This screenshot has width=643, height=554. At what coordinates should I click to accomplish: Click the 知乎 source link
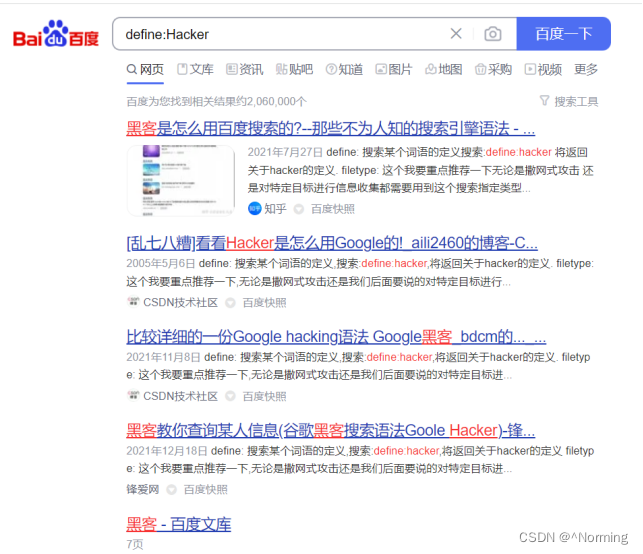coord(275,209)
